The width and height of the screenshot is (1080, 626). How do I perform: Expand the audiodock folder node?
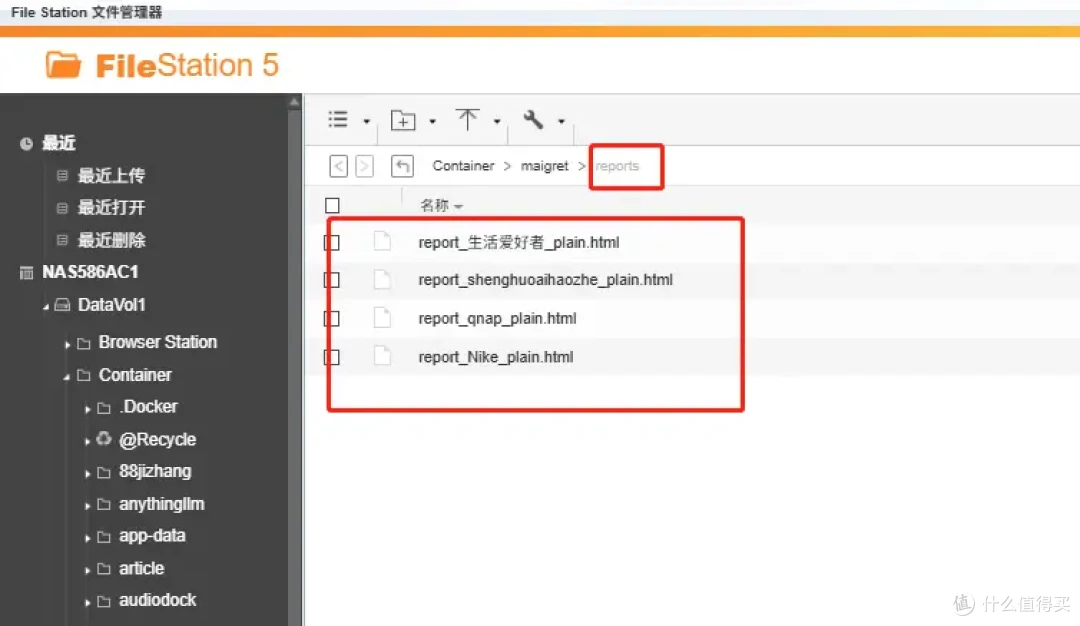point(87,603)
